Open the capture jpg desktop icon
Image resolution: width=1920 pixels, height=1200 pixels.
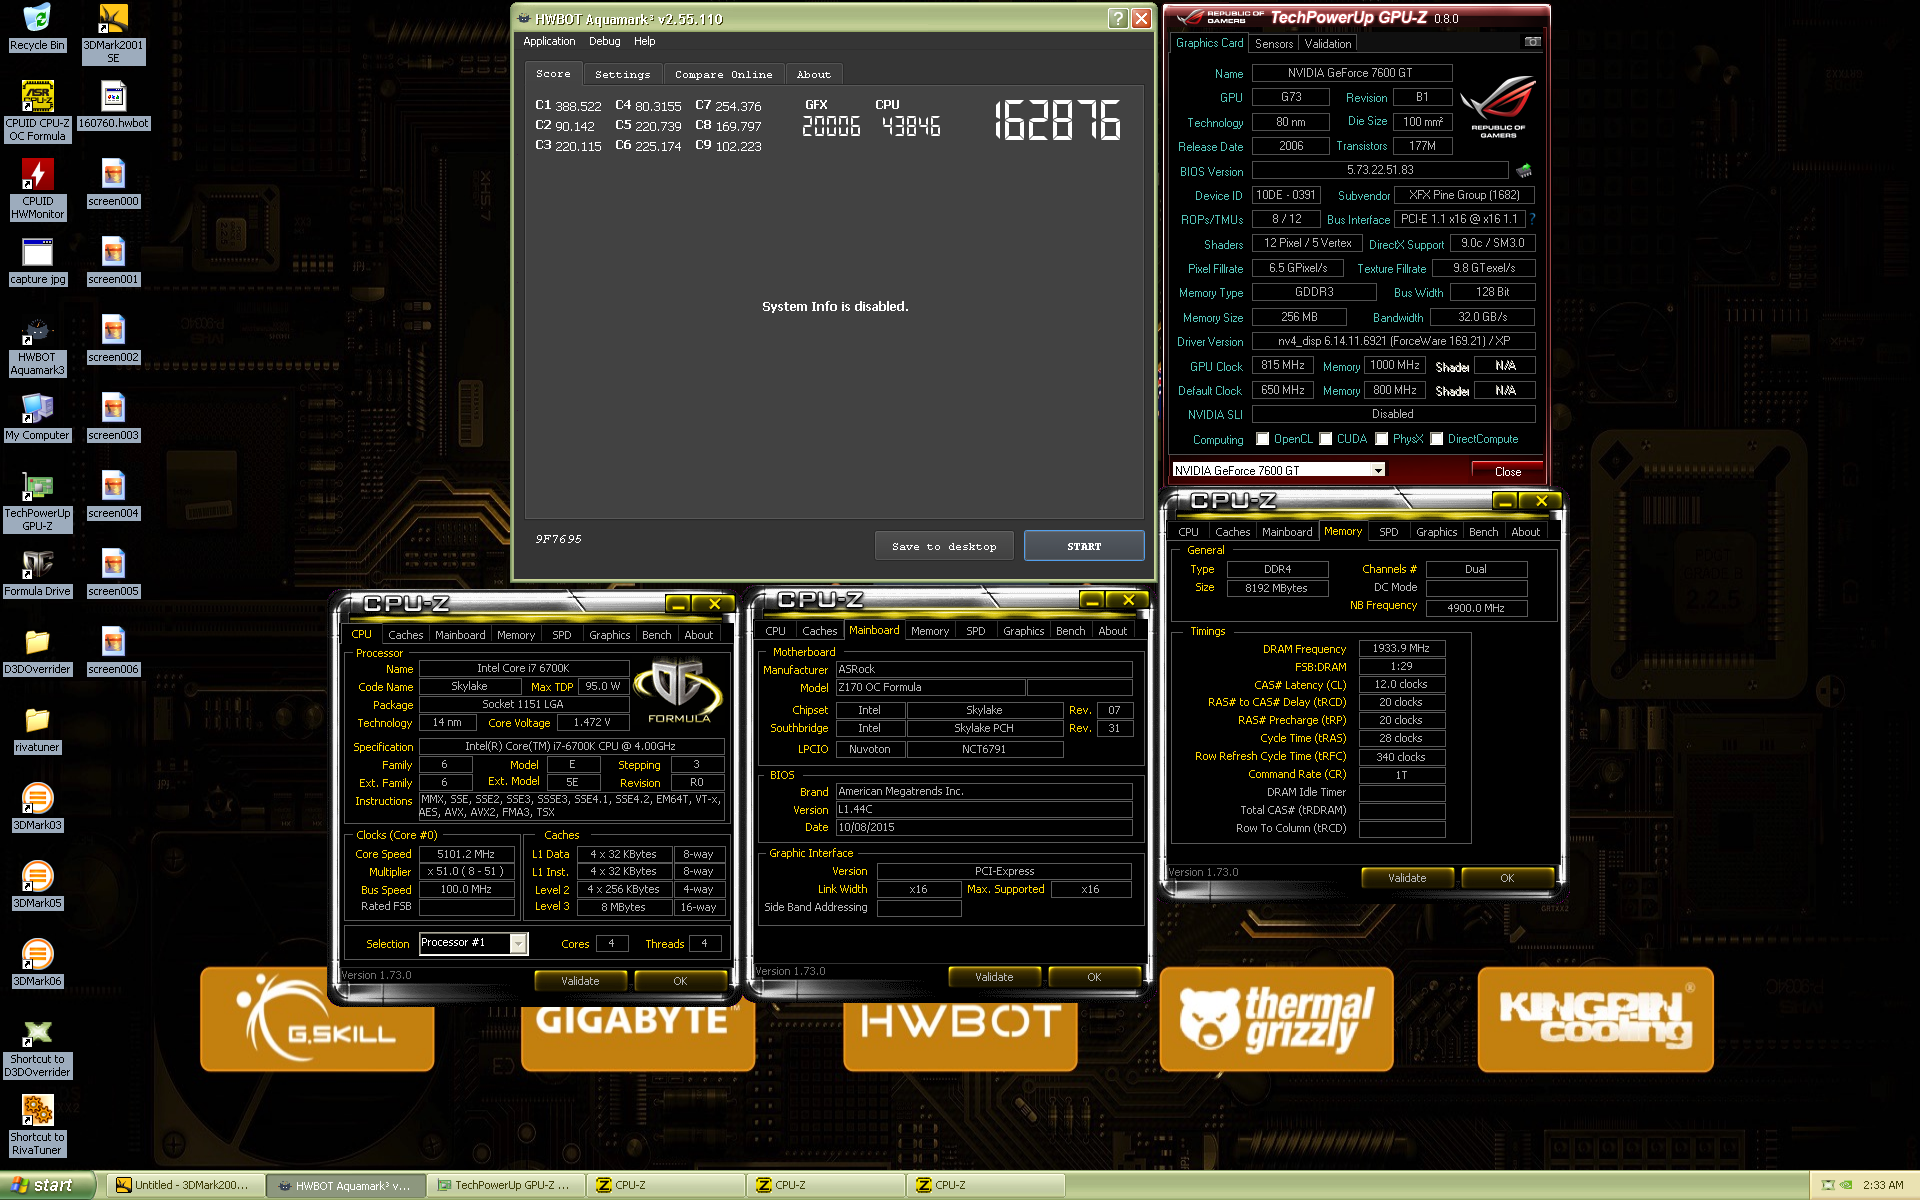click(x=37, y=262)
